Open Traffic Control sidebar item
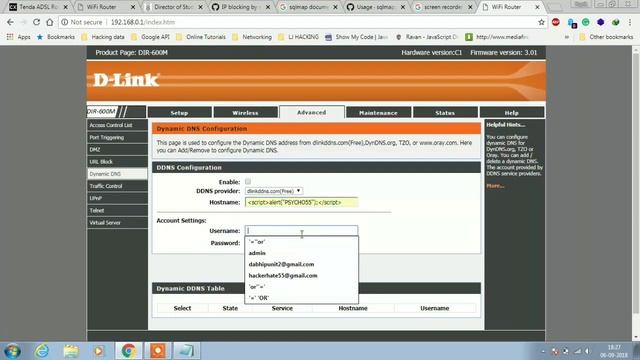Image resolution: width=640 pixels, height=360 pixels. pos(117,186)
